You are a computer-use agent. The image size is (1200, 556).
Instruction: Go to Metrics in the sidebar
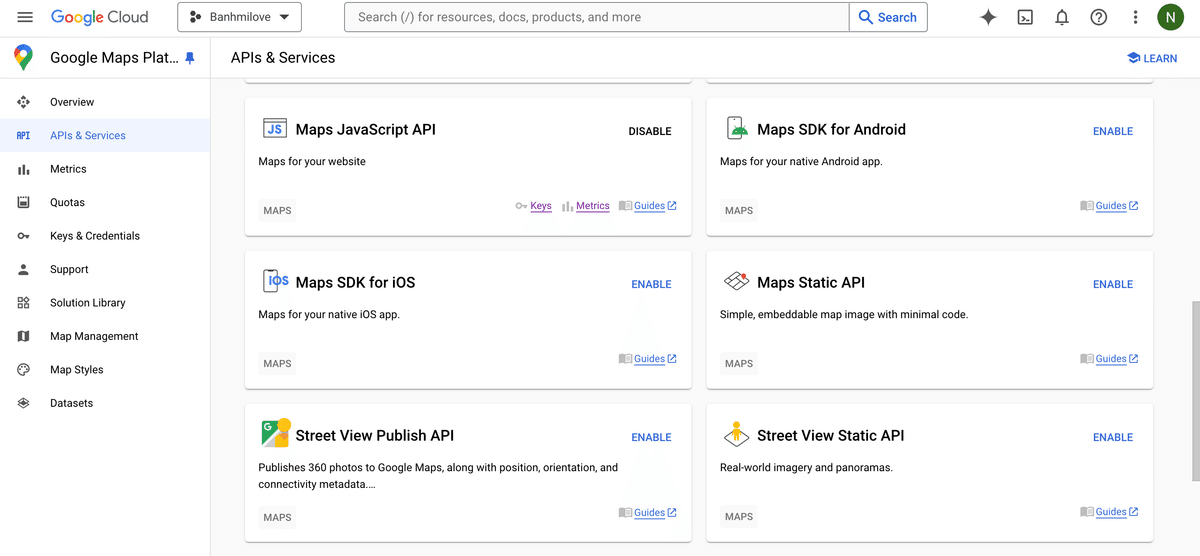click(x=68, y=169)
